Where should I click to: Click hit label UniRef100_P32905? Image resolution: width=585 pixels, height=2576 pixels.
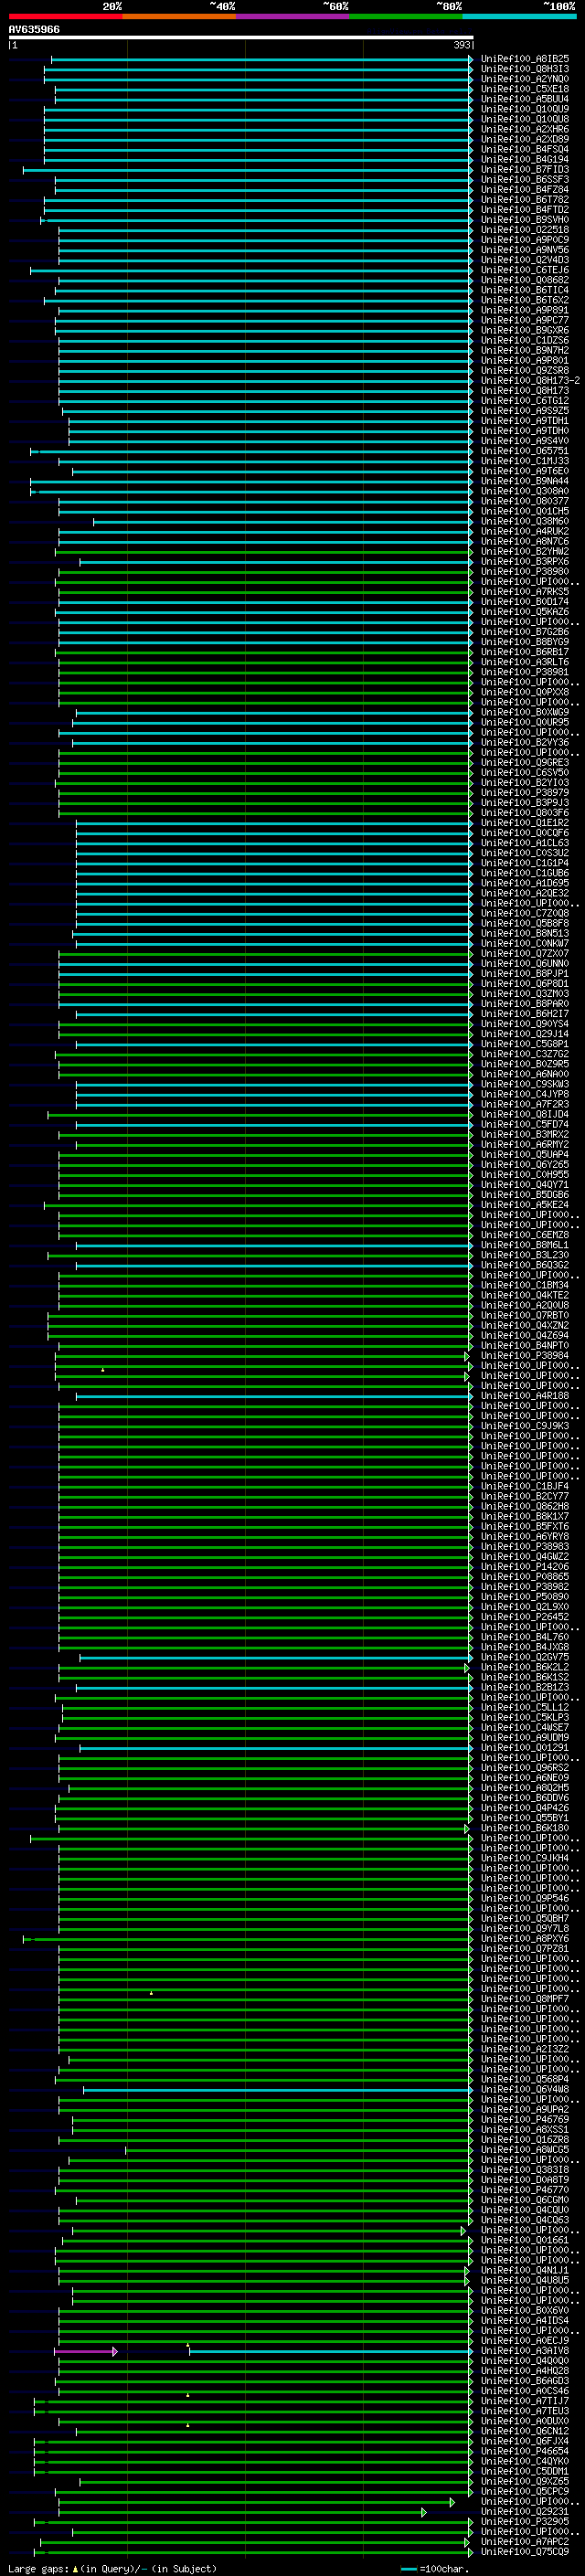point(524,2522)
